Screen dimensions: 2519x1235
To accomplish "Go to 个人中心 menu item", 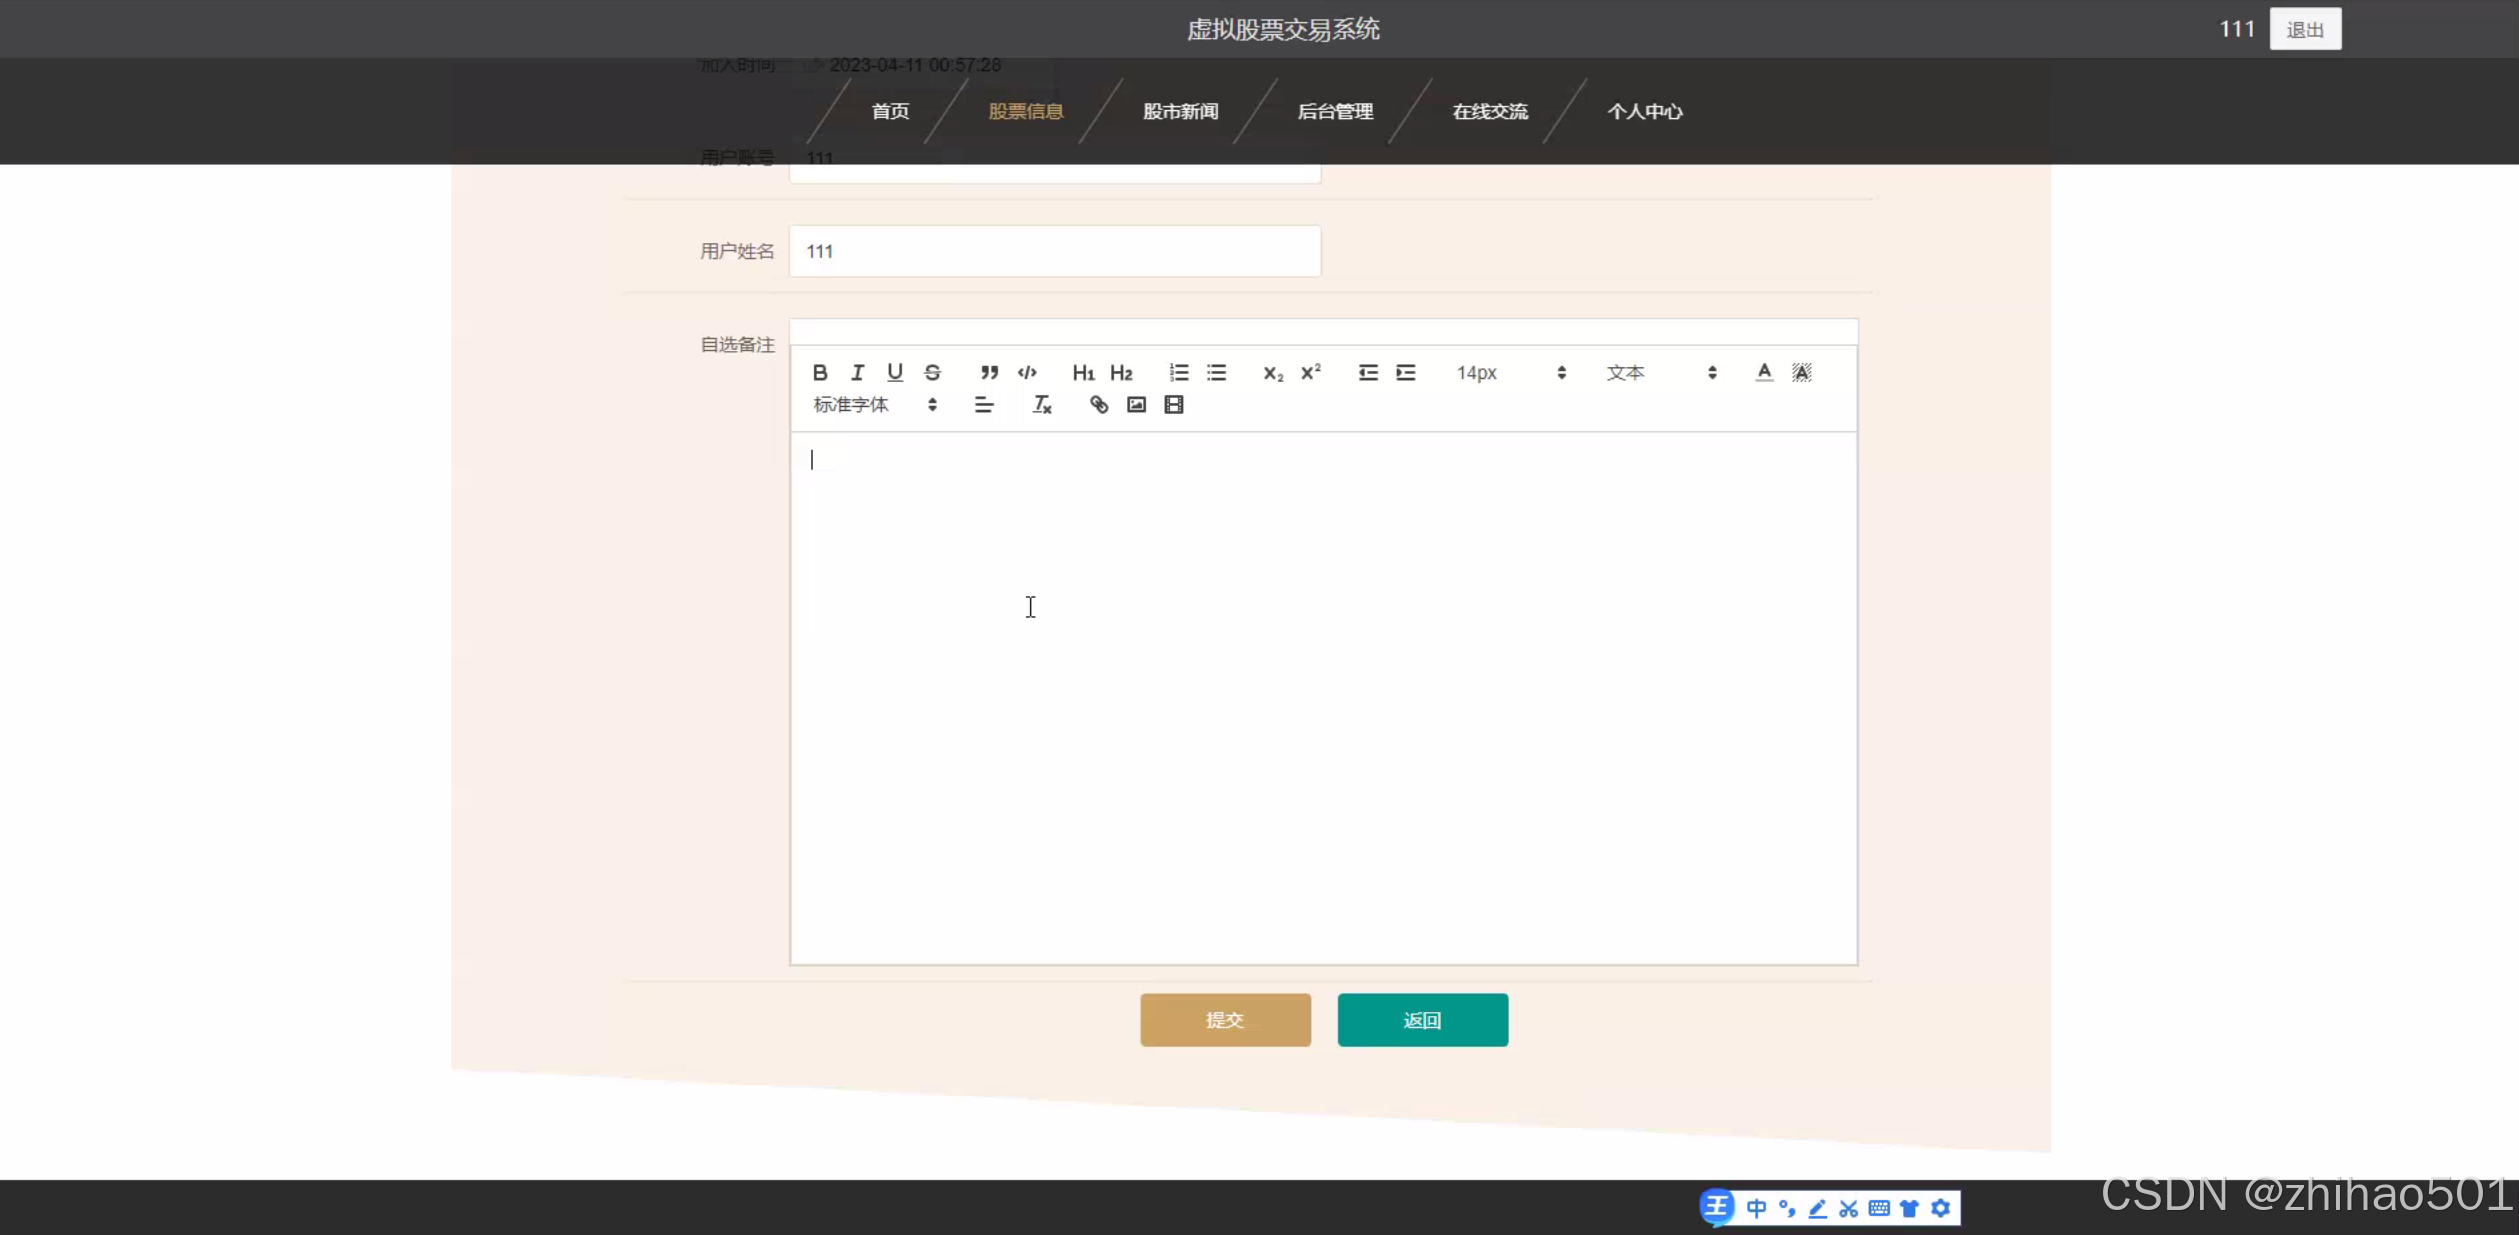I will pyautogui.click(x=1644, y=111).
